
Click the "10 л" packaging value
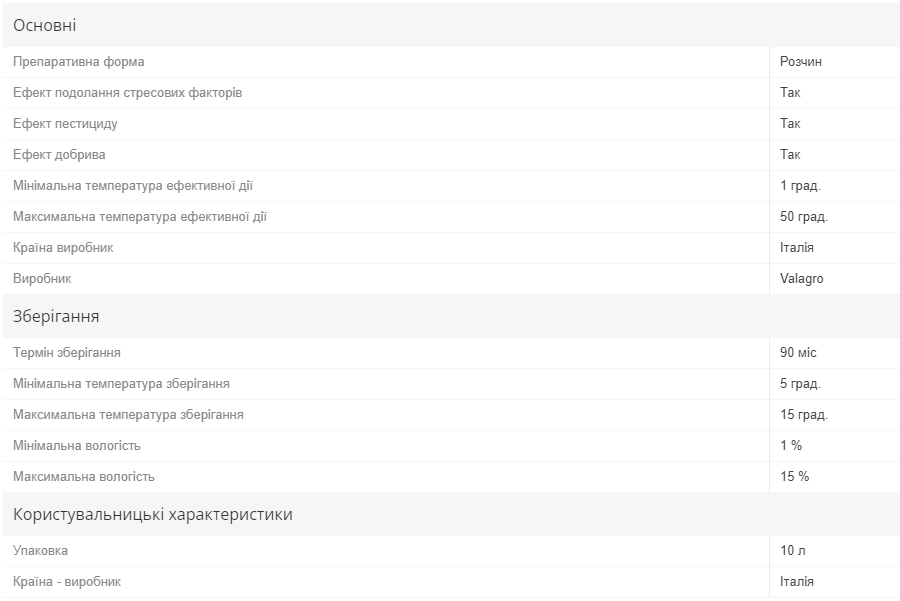[793, 551]
